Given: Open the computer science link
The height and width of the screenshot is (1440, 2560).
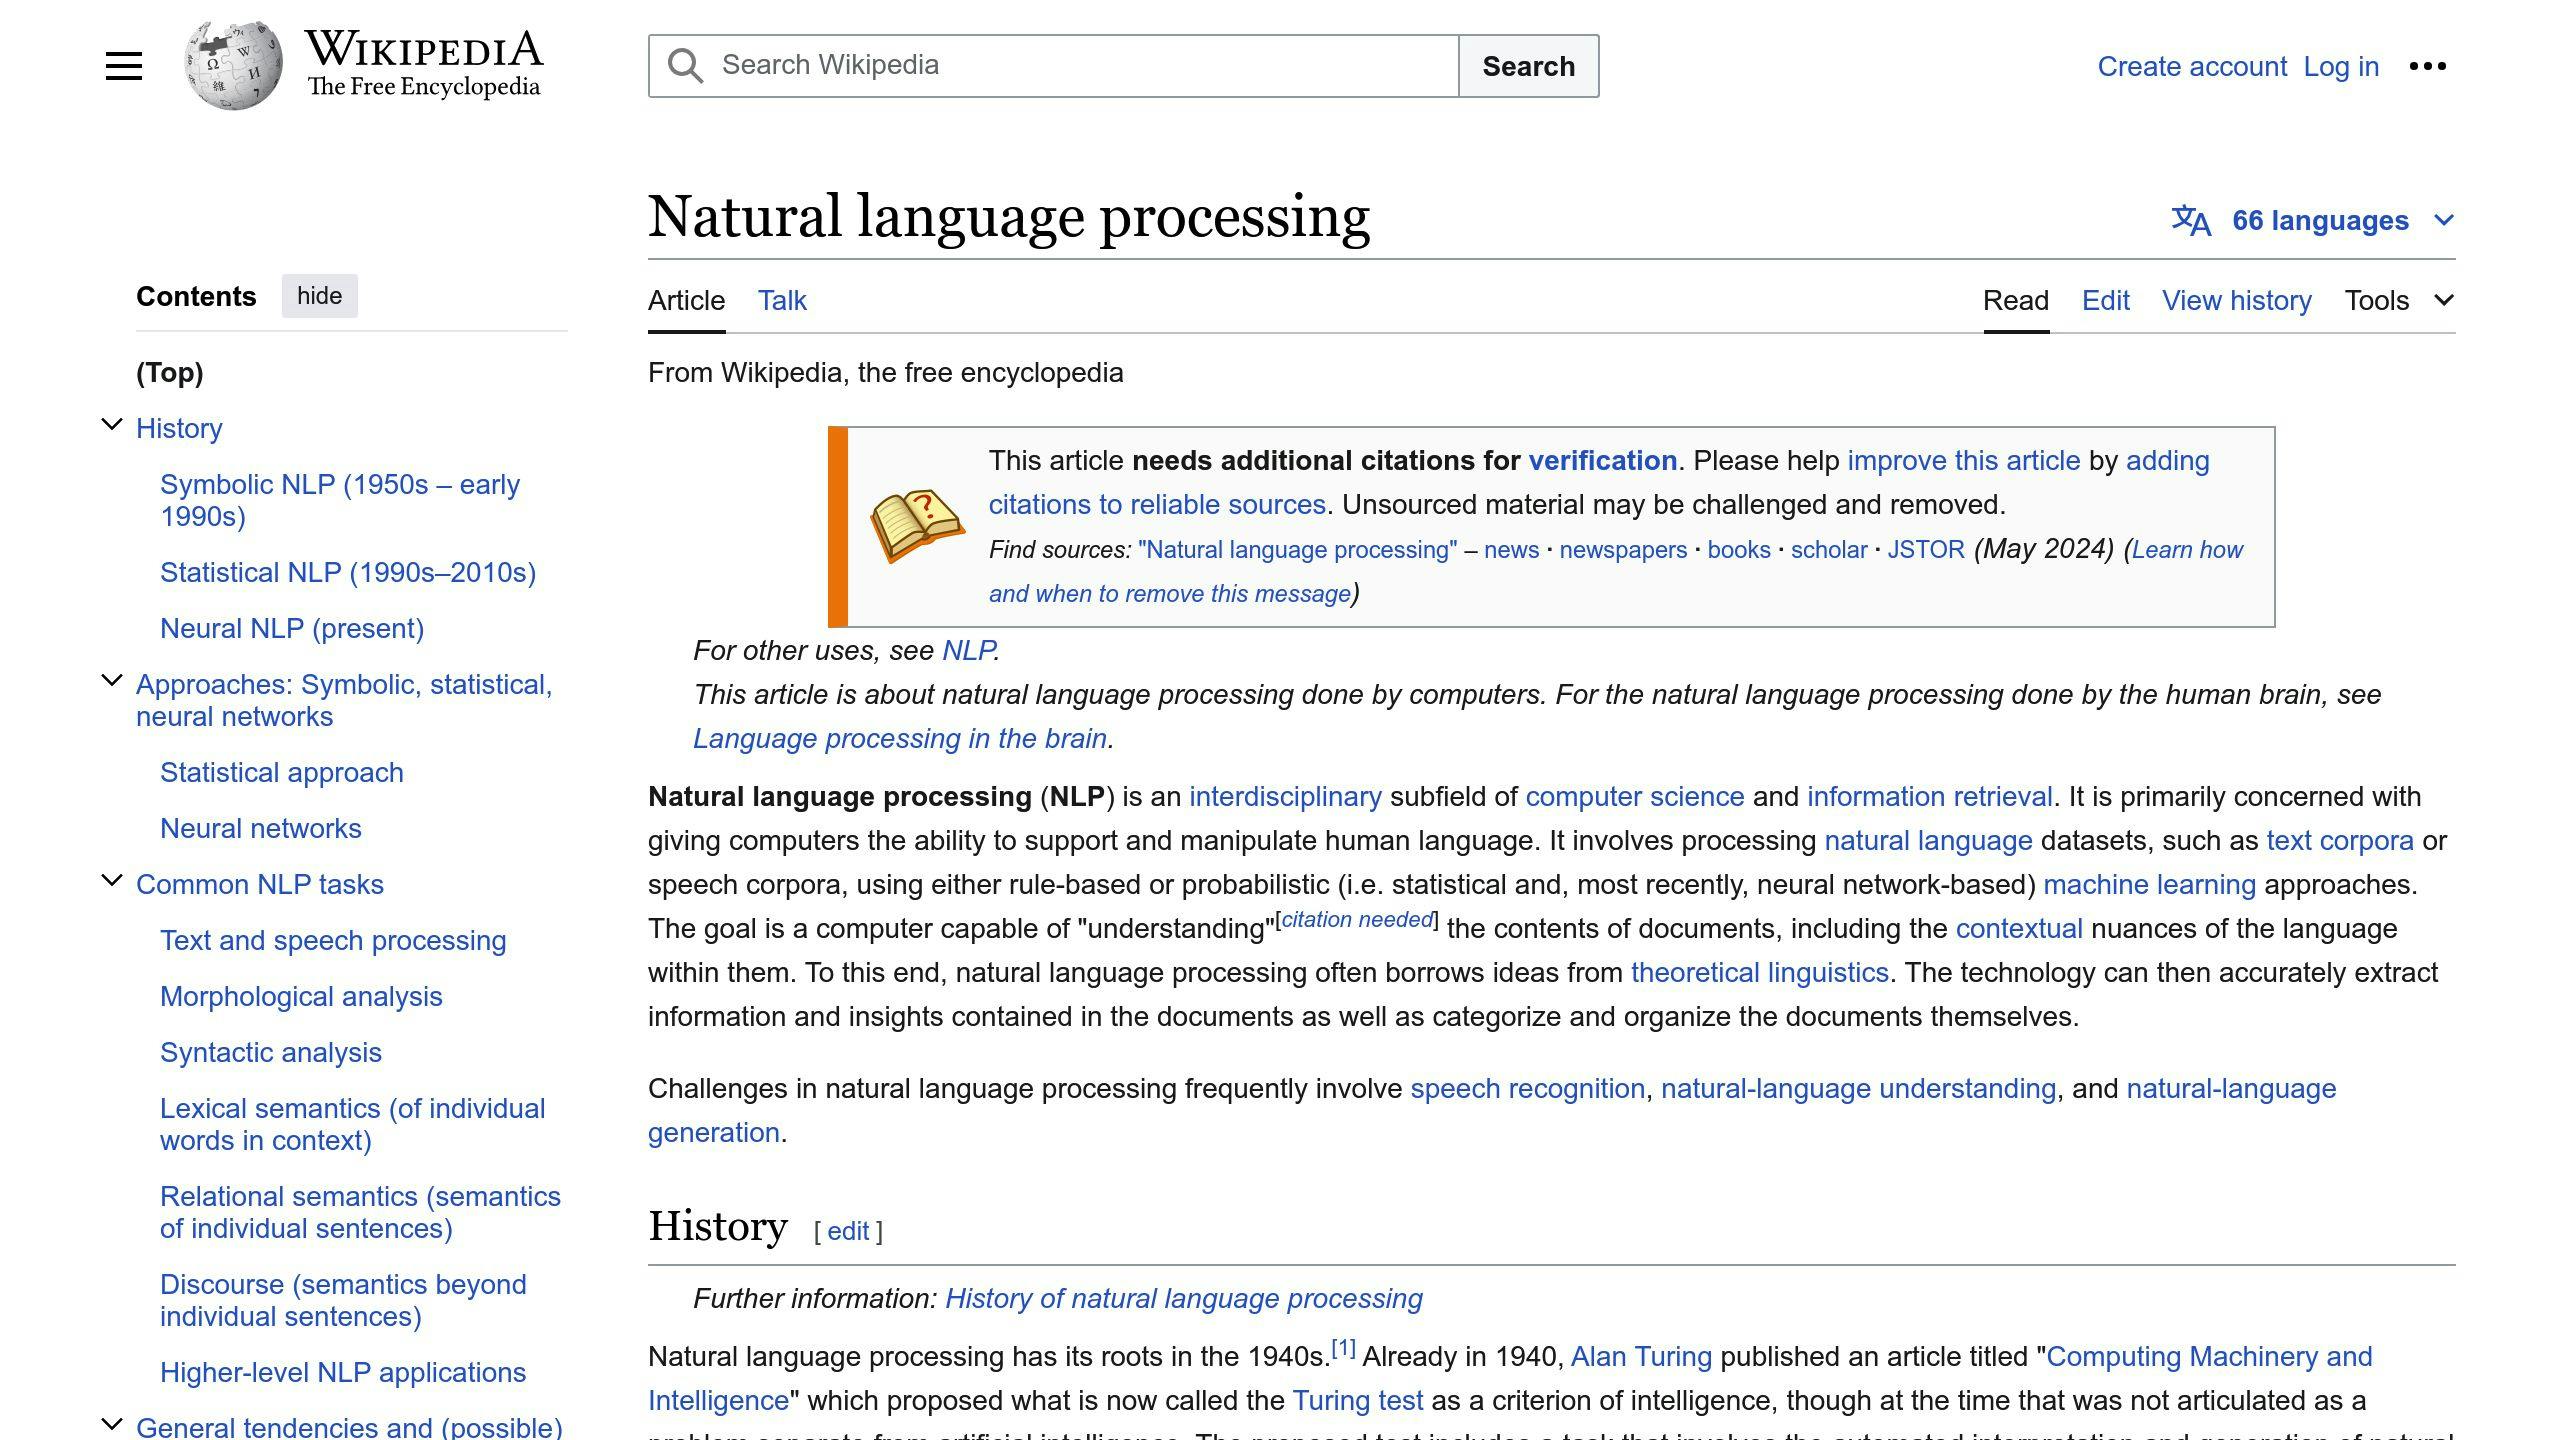Looking at the screenshot, I should tap(1635, 796).
